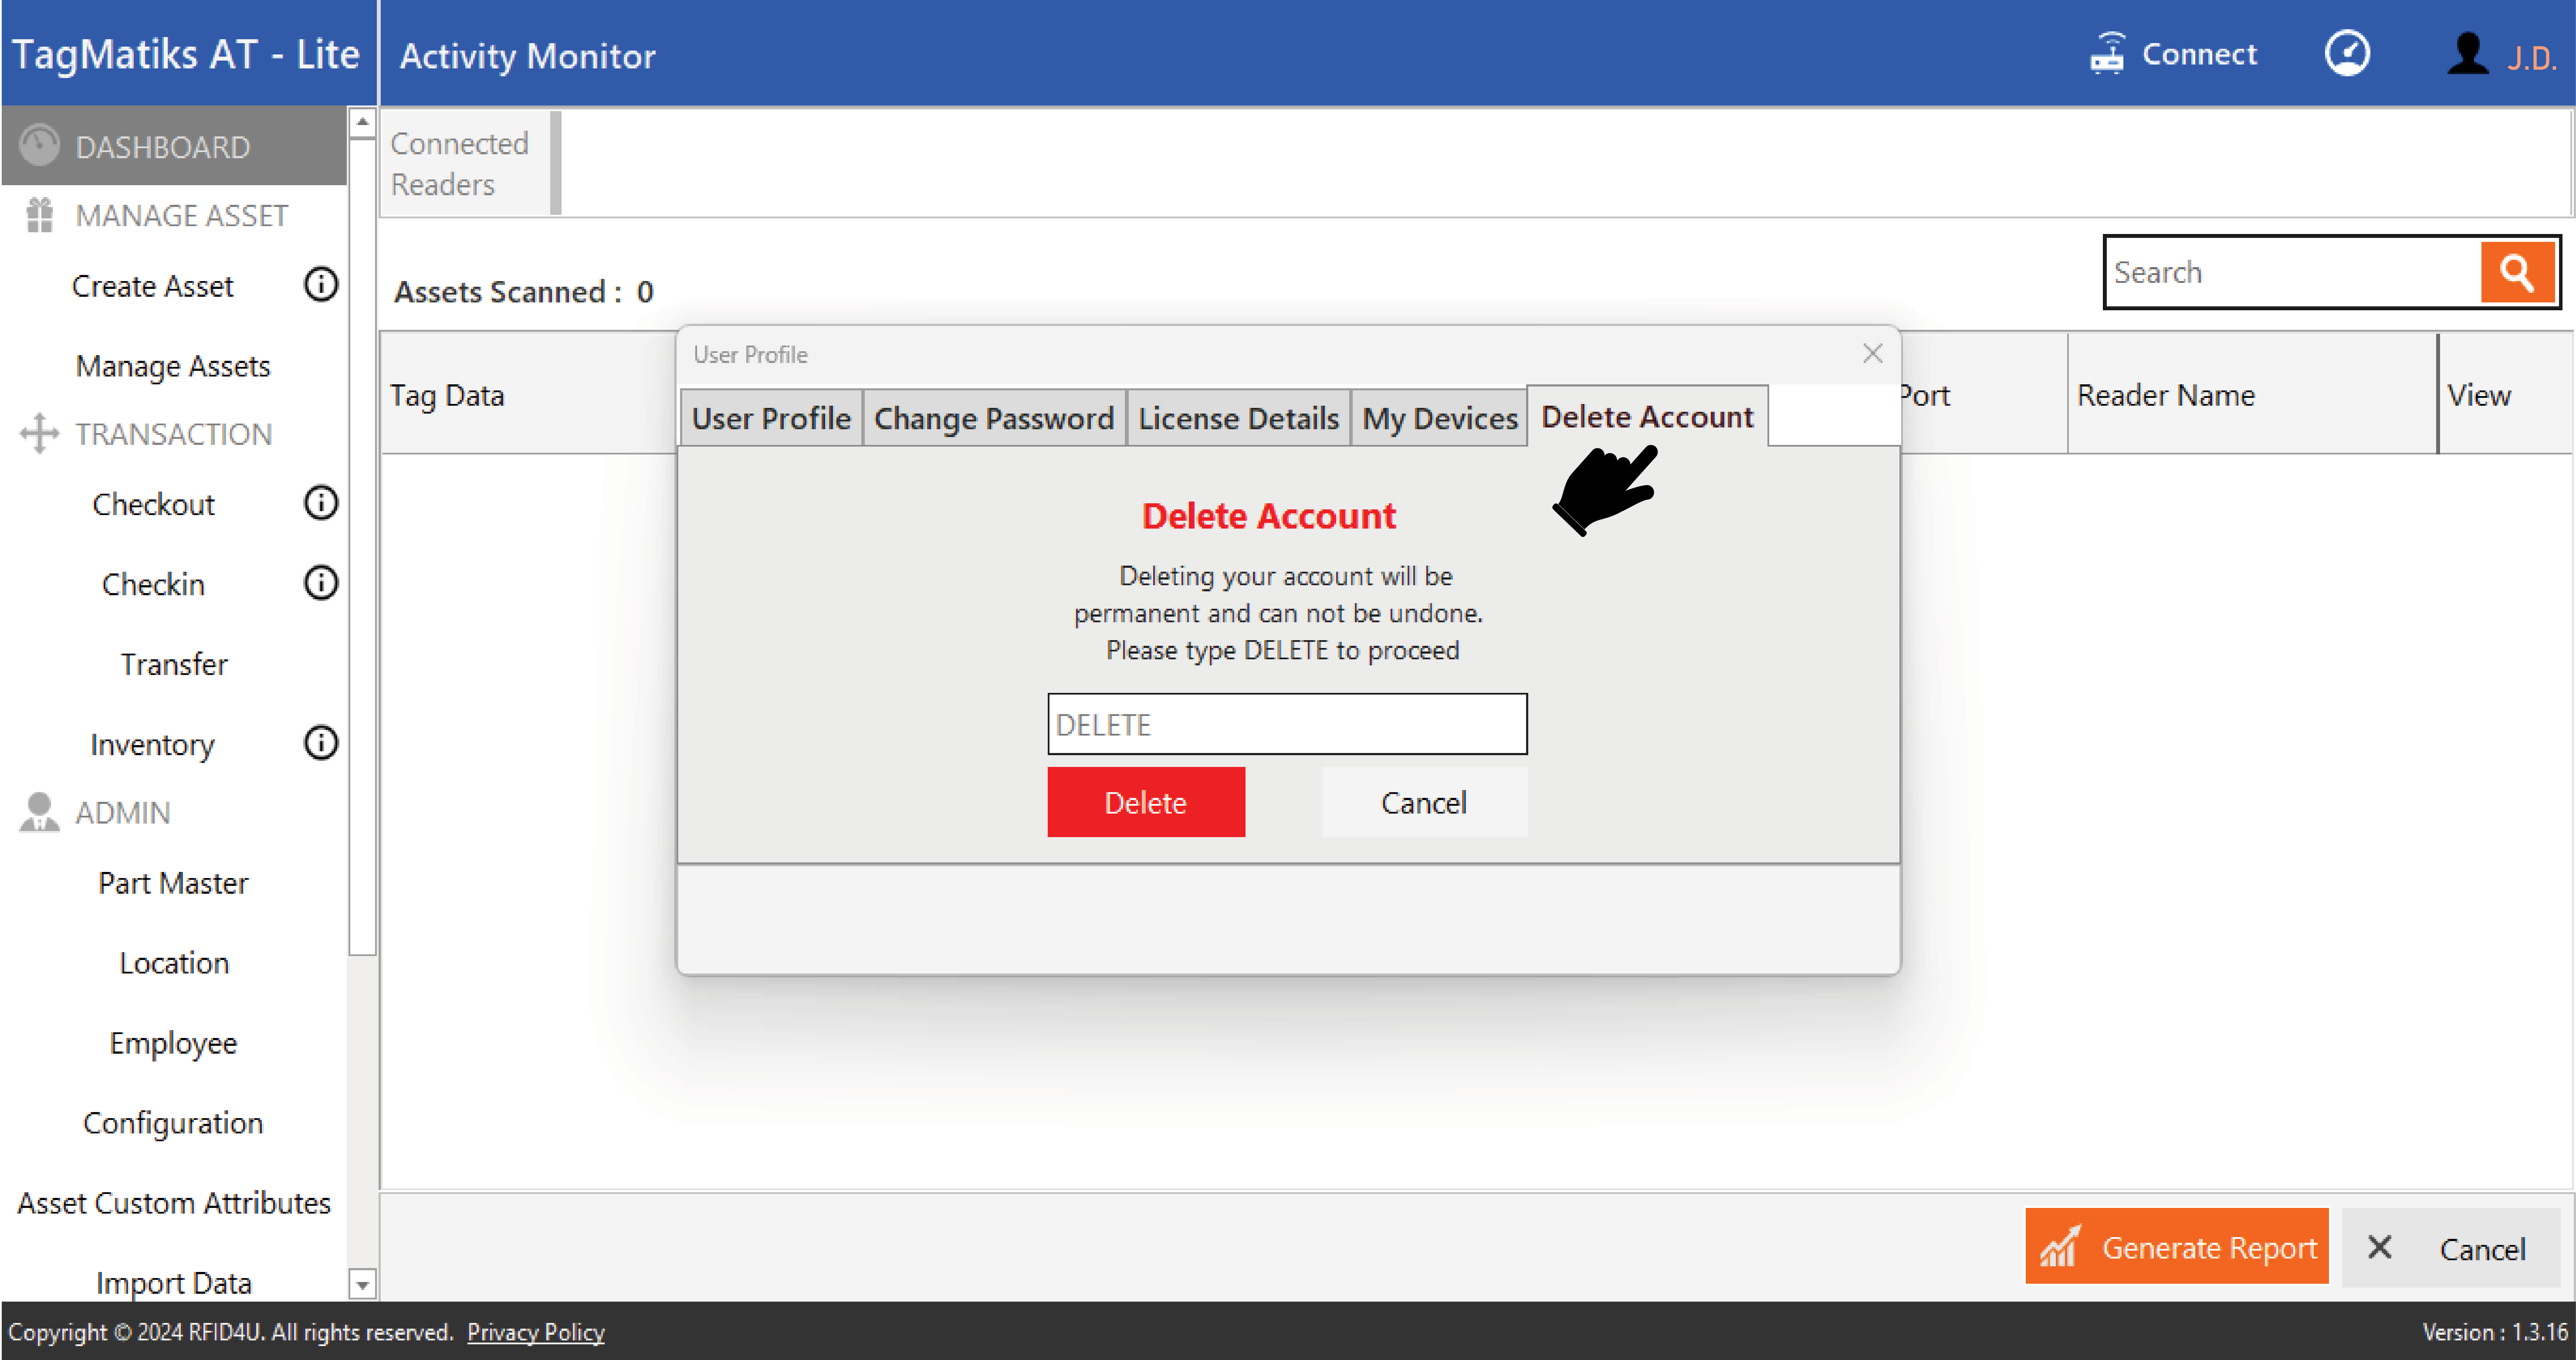Image resolution: width=2576 pixels, height=1360 pixels.
Task: Switch to the Change Password tab
Action: [x=993, y=418]
